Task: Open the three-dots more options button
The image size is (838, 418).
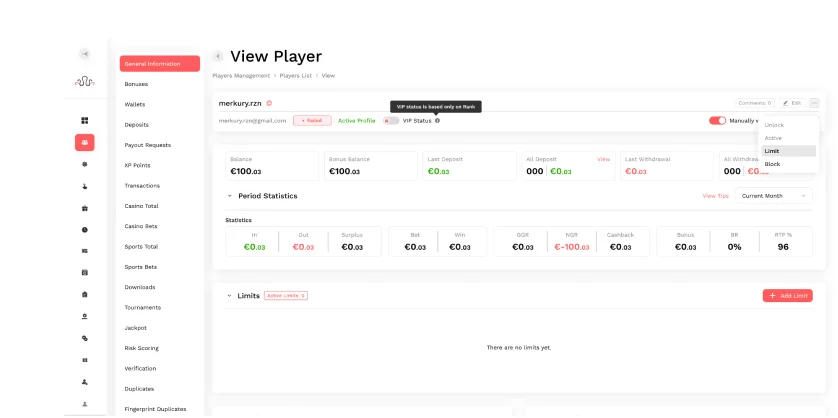Action: point(814,103)
